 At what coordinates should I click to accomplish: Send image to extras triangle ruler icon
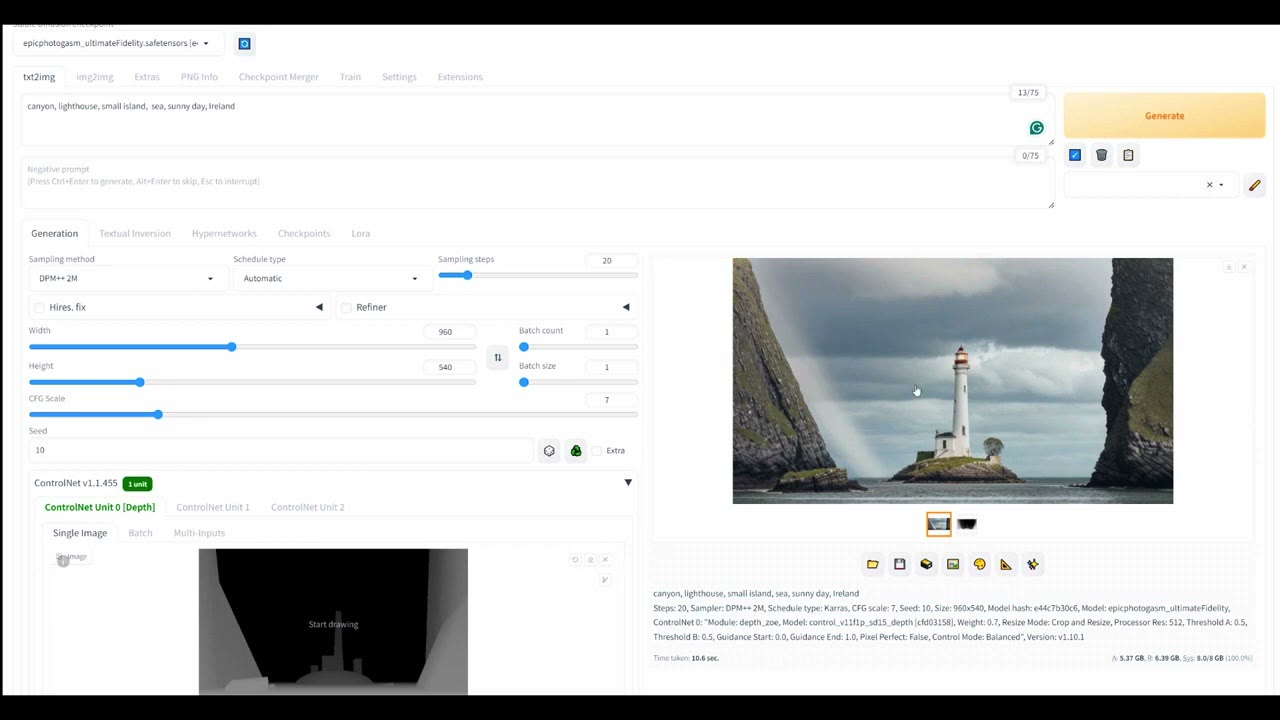click(x=1006, y=564)
